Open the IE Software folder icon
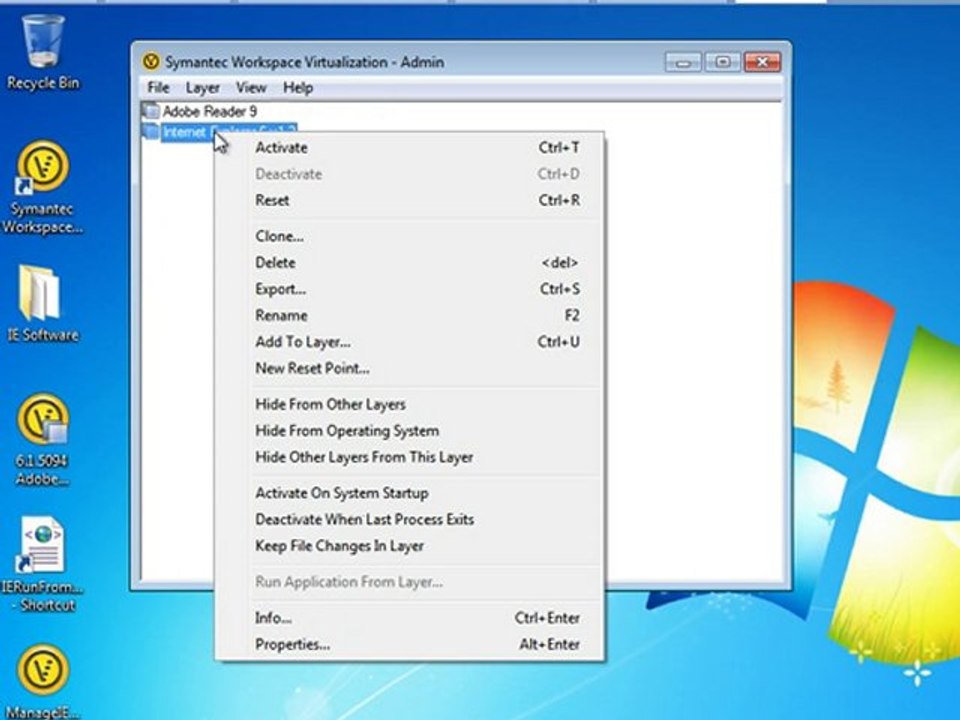Image resolution: width=960 pixels, height=720 pixels. pyautogui.click(x=42, y=304)
